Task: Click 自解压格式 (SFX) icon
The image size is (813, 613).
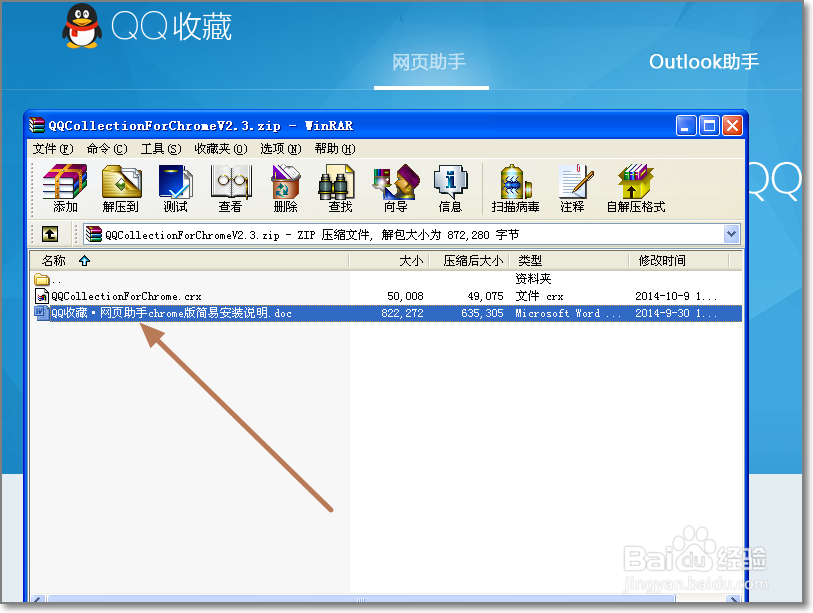Action: tap(636, 188)
